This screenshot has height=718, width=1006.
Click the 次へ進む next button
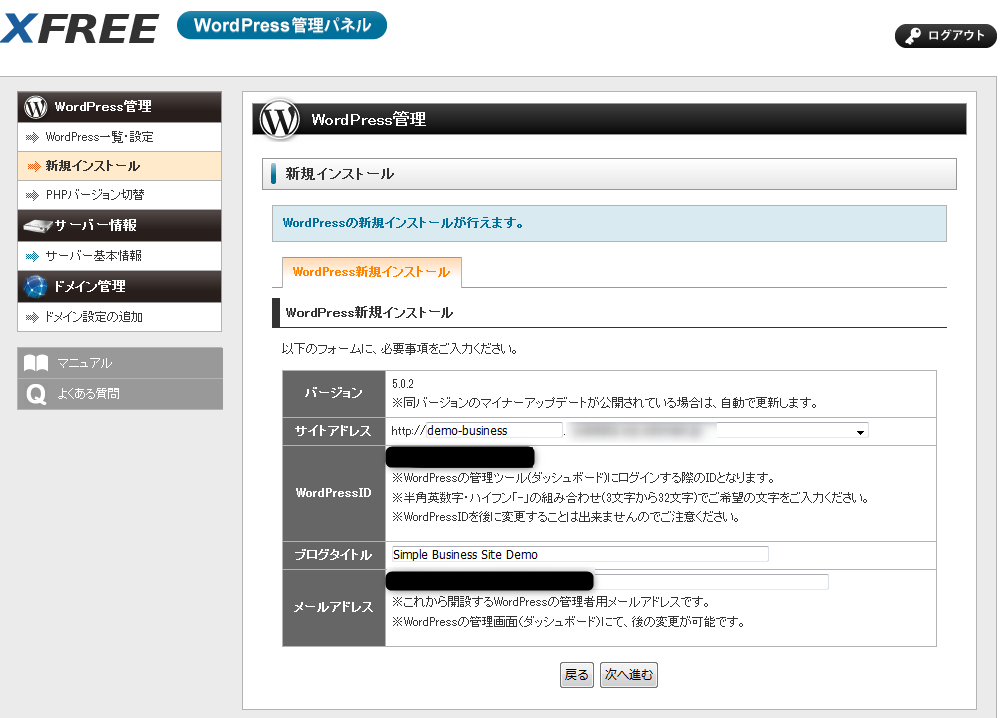coord(629,675)
